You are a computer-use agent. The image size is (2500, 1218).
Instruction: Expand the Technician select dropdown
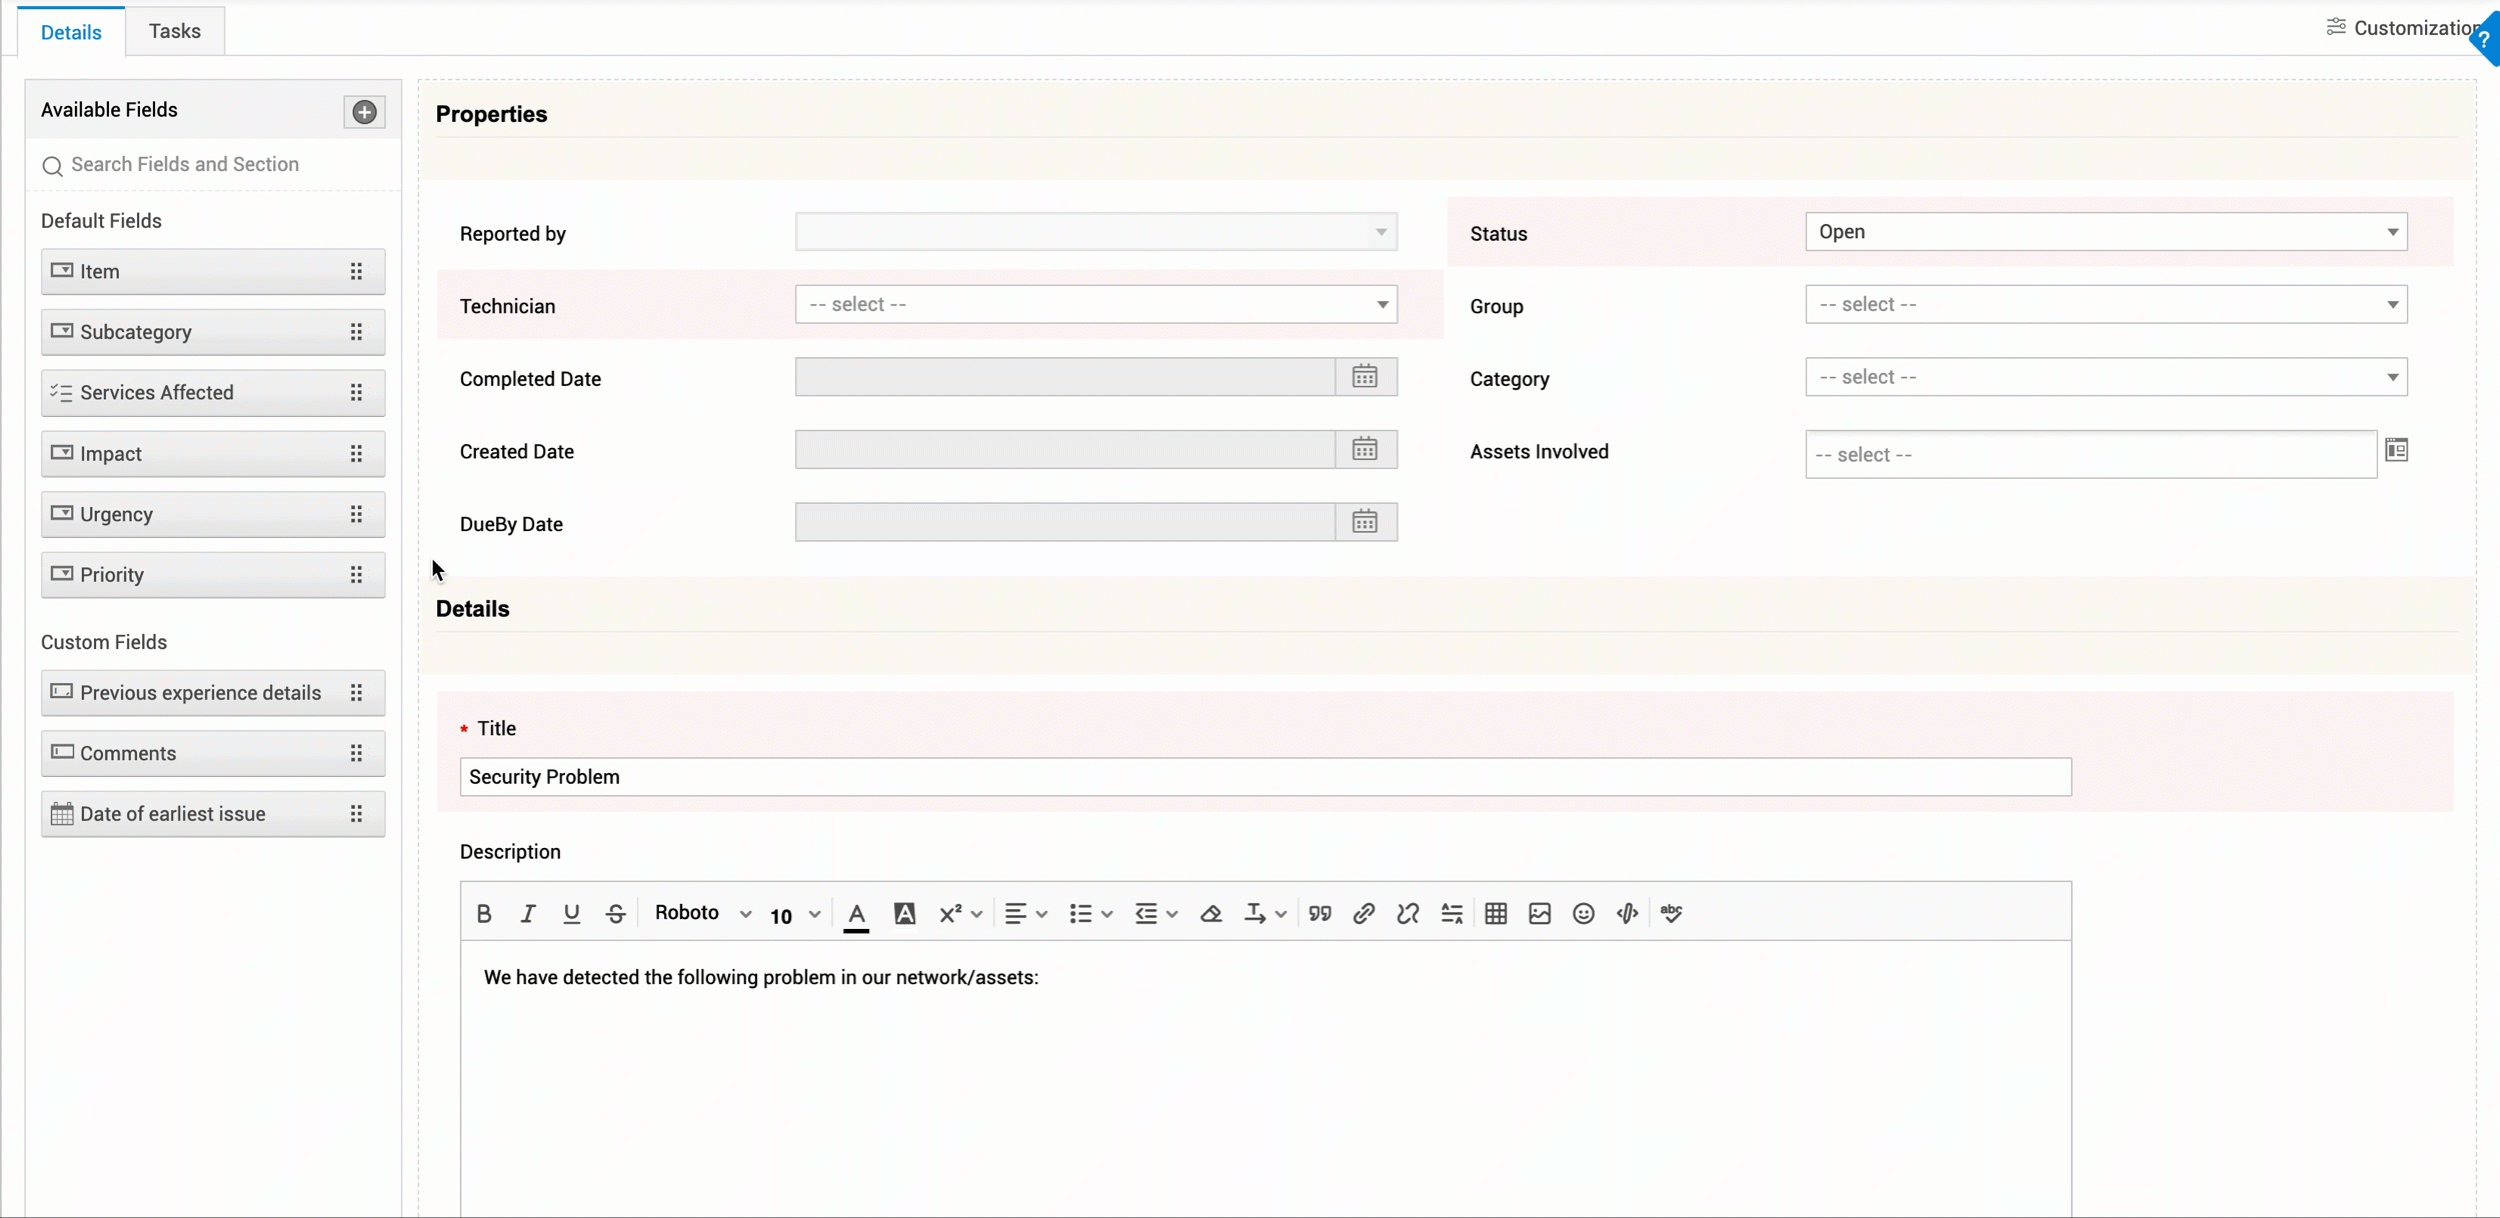click(x=1096, y=304)
